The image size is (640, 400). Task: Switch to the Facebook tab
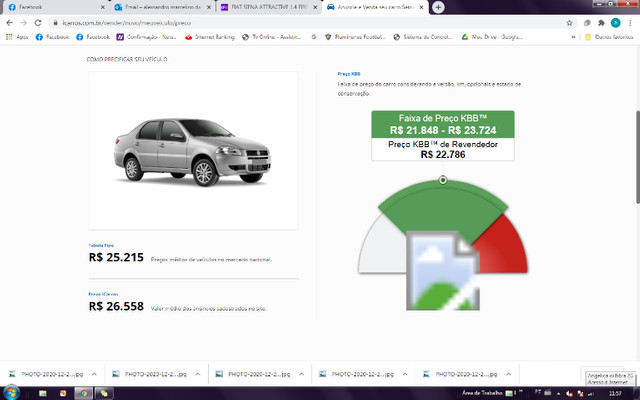pyautogui.click(x=55, y=7)
